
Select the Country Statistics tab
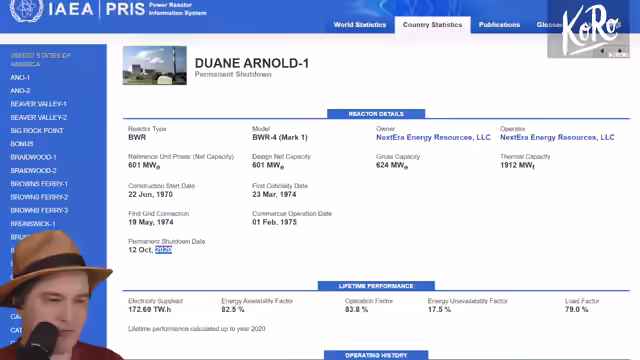coord(432,25)
